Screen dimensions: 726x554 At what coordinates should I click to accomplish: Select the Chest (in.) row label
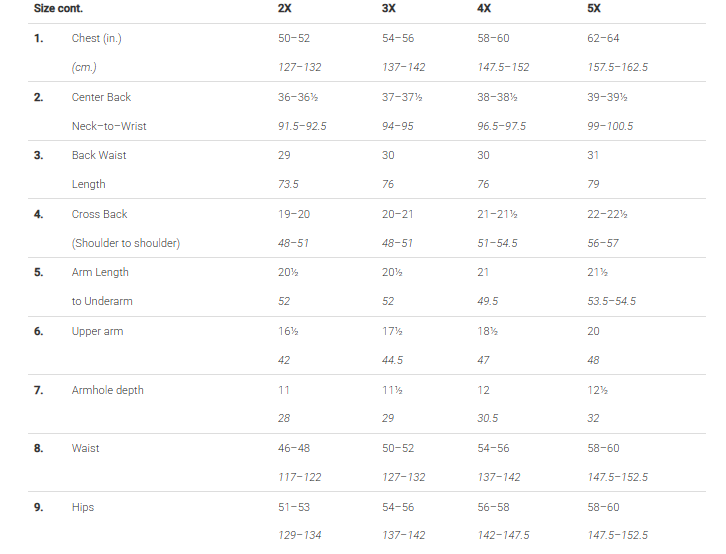pos(96,38)
